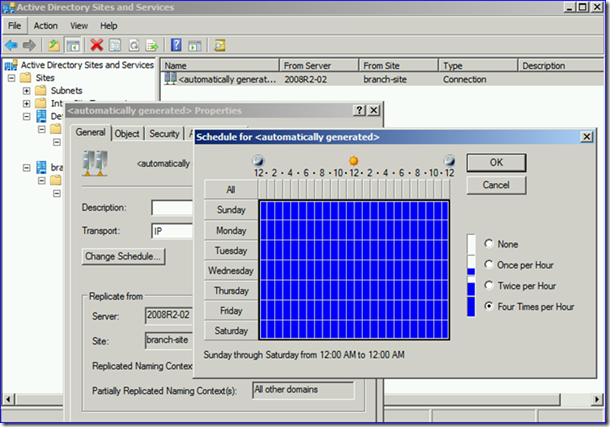Click the question mark help button in Properties title bar
This screenshot has height=427, width=610.
359,110
